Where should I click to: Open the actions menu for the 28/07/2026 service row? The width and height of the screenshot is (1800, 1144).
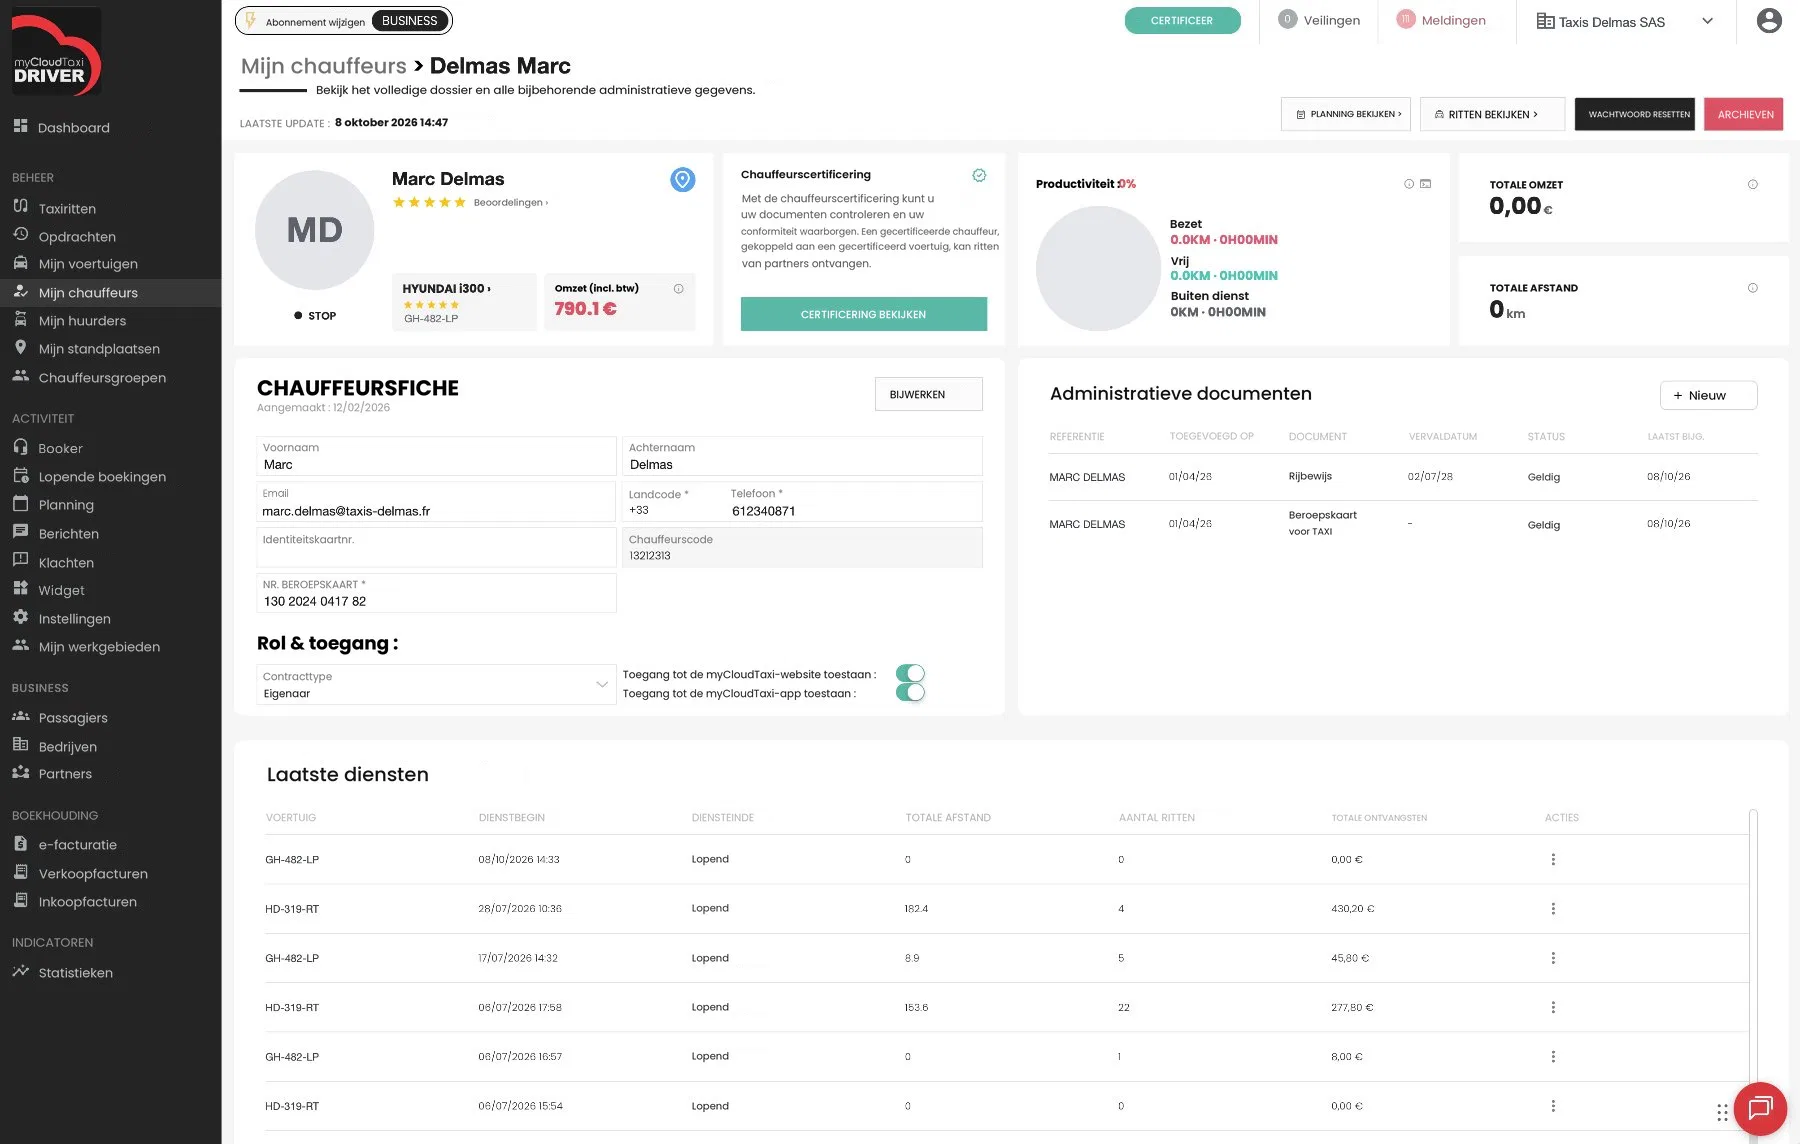click(1553, 909)
